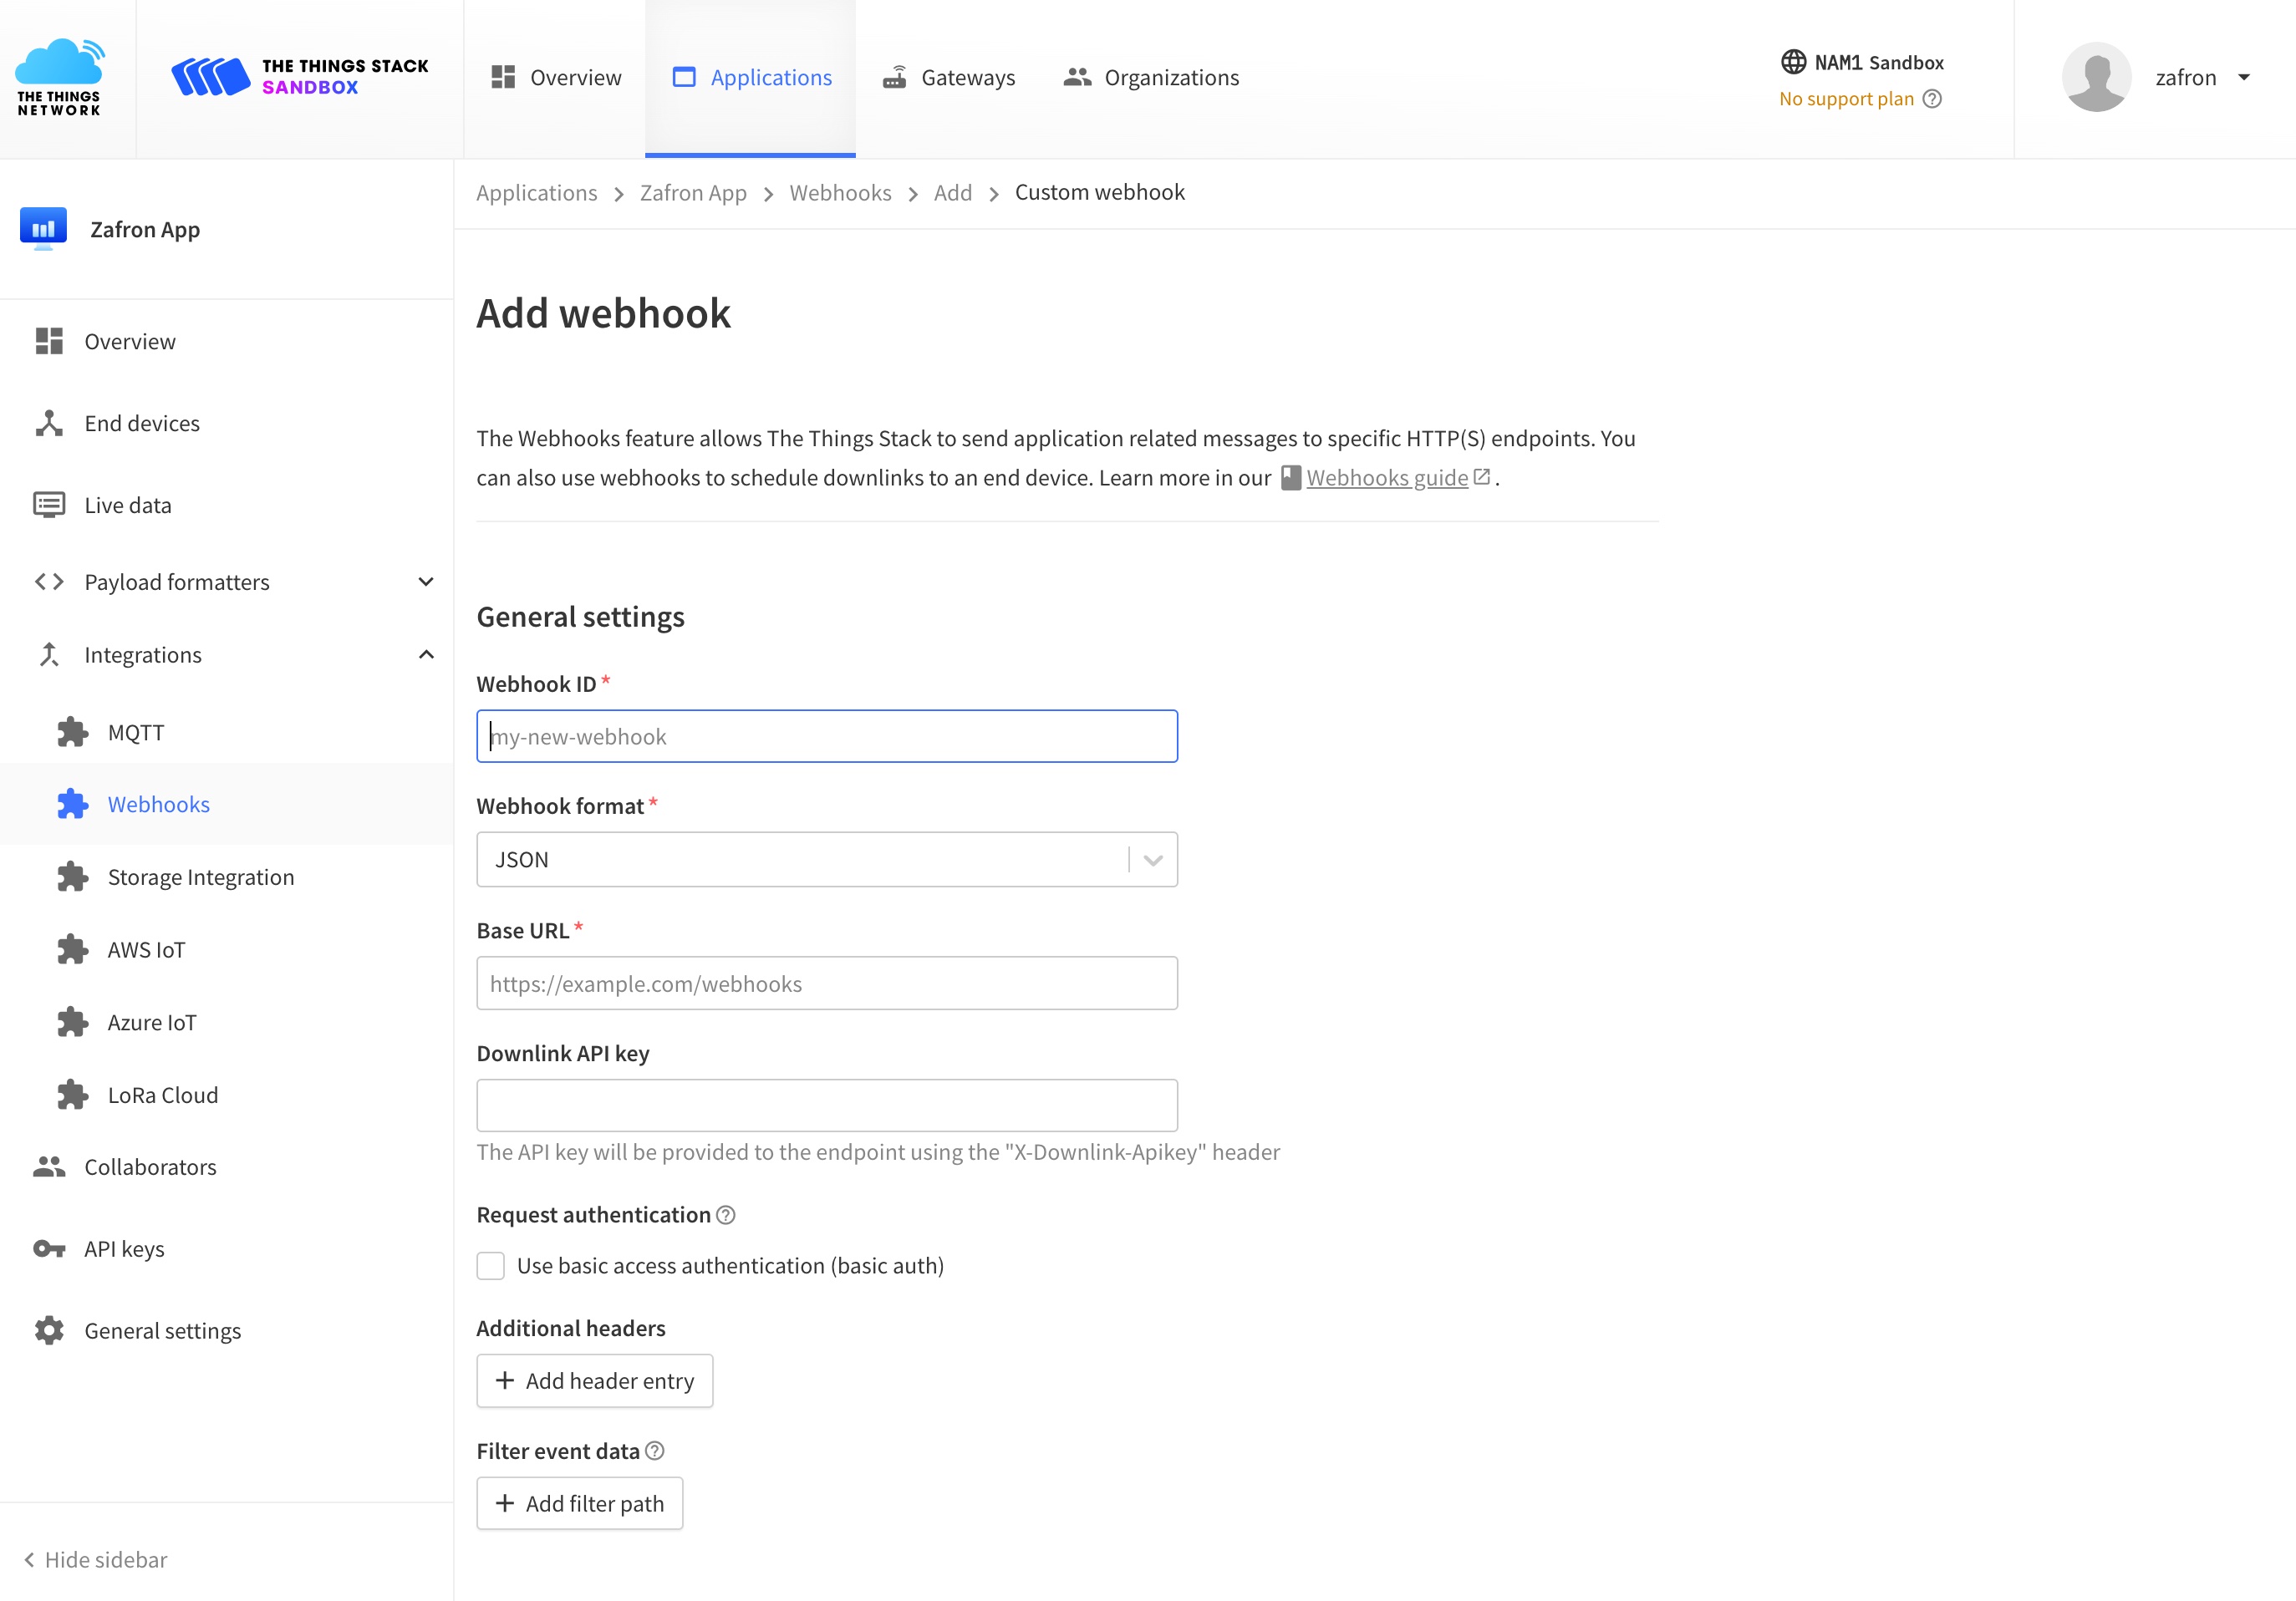This screenshot has width=2296, height=1601.
Task: Open the LoRa Cloud integration
Action: [x=163, y=1094]
